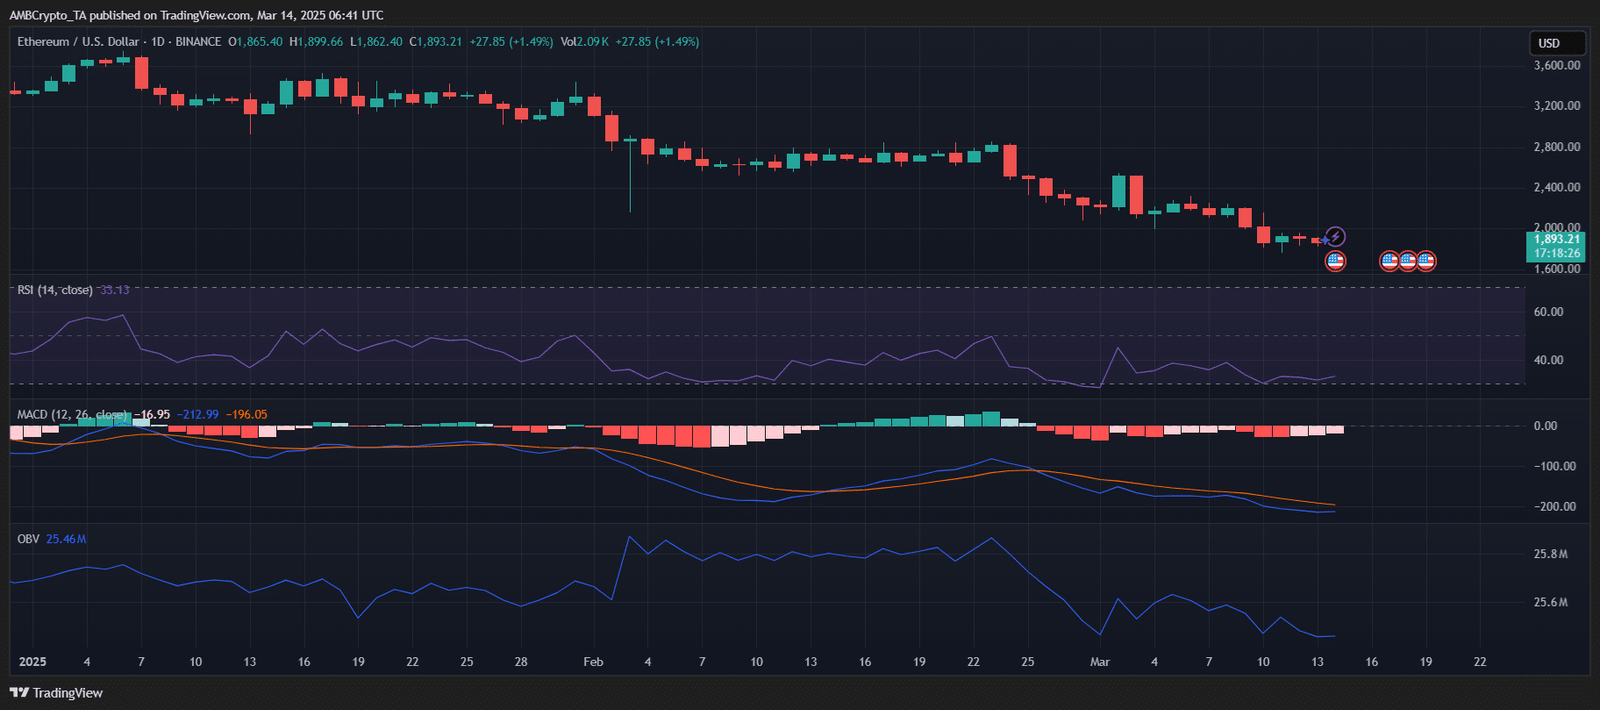
Task: Select the OBV indicator label
Action: coord(28,539)
